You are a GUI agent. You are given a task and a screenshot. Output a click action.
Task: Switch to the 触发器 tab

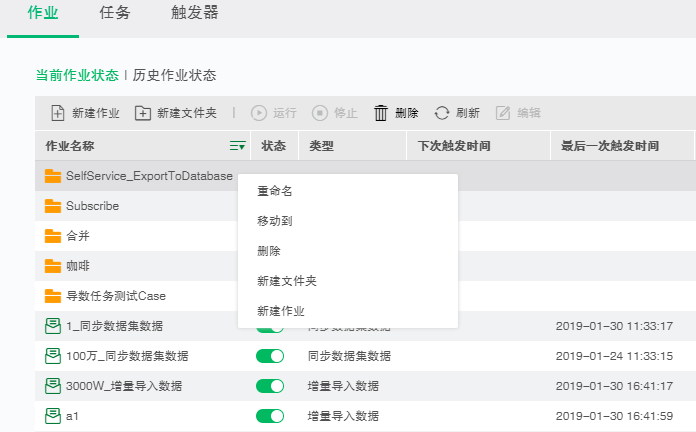[x=194, y=14]
